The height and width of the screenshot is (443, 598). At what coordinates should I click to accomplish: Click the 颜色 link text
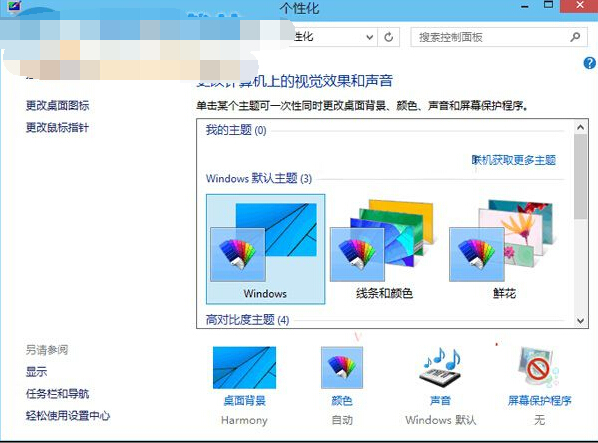pyautogui.click(x=342, y=401)
